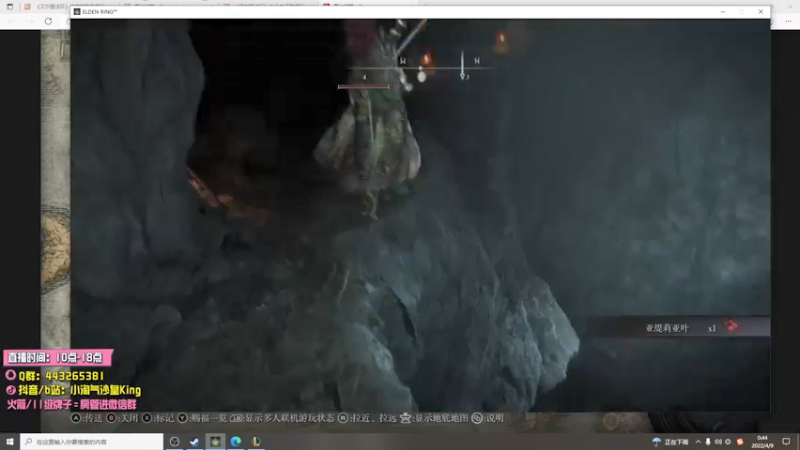
Task: Open the clock and date display
Action: pos(762,442)
